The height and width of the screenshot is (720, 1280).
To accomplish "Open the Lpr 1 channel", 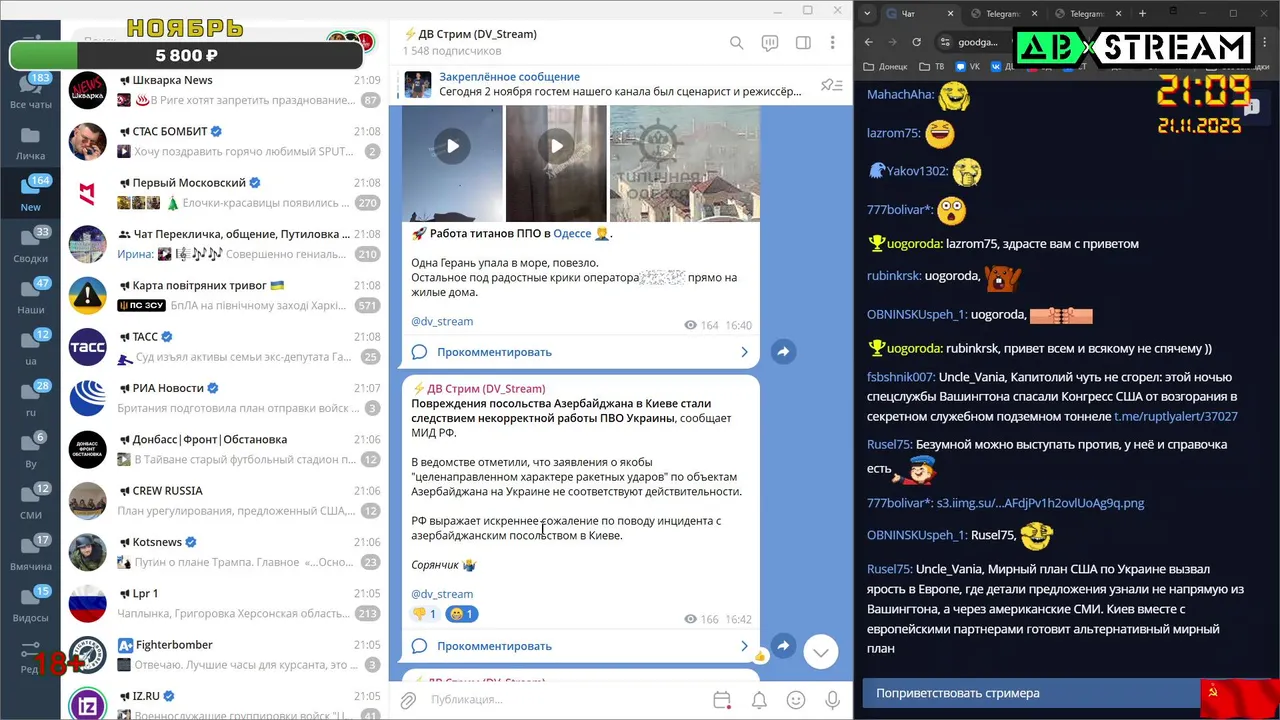I will [225, 603].
